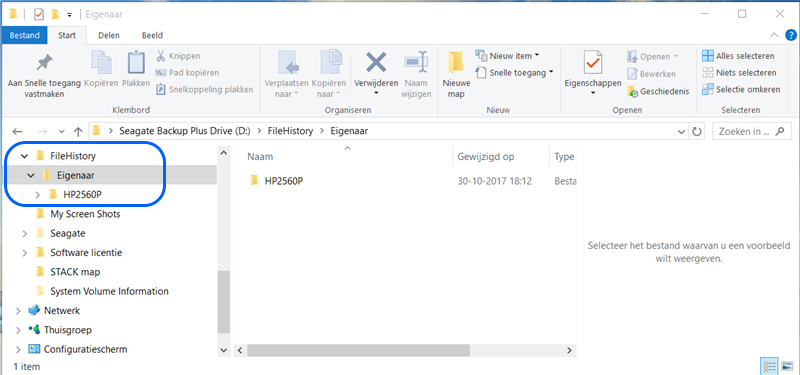Open the Eigenschappen dropdown arrow
Image resolution: width=800 pixels, height=375 pixels.
593,93
